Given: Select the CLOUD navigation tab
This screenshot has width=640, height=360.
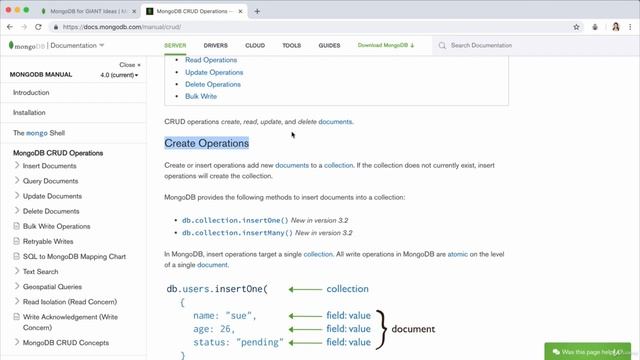Looking at the screenshot, I should [255, 45].
